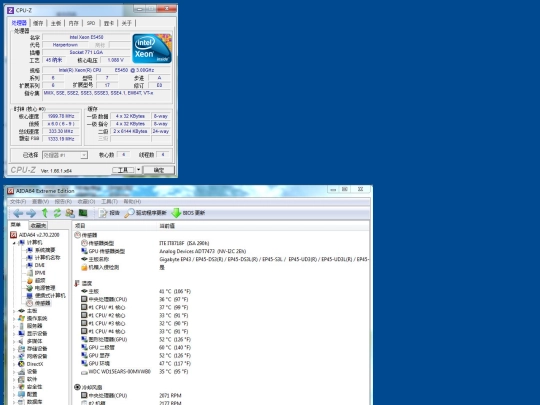Select 超频 overclock item in the tree
Viewport: 540px width, 405px height.
click(36, 280)
